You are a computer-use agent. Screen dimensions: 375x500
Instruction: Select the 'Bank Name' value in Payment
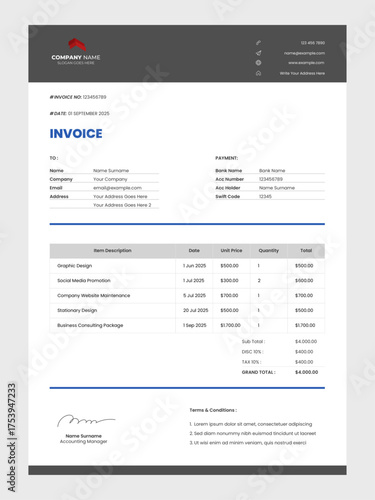272,170
